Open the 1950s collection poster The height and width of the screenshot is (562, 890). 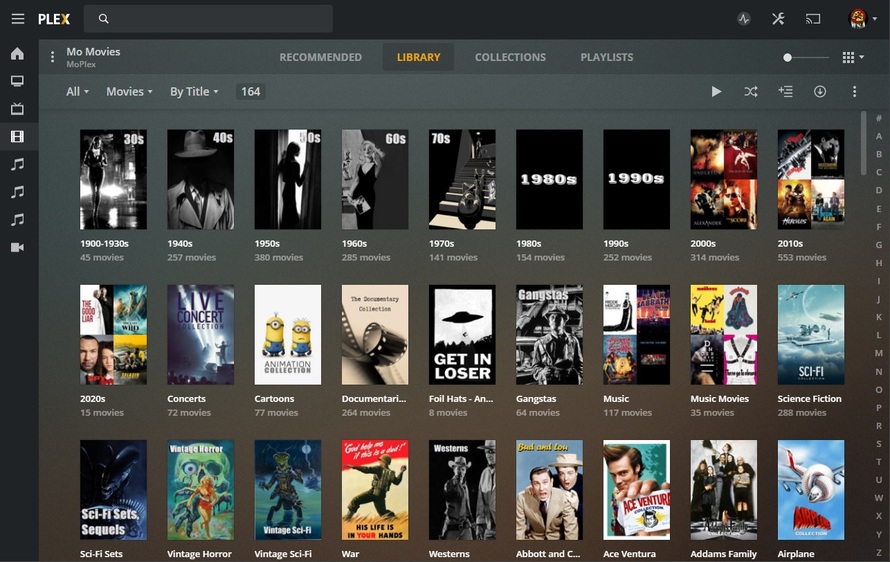tap(288, 179)
